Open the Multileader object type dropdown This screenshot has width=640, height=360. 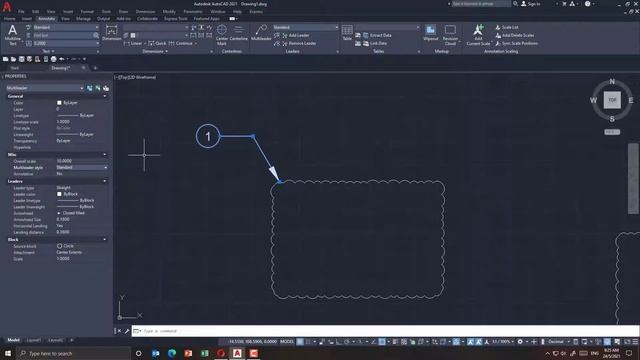coord(44,88)
